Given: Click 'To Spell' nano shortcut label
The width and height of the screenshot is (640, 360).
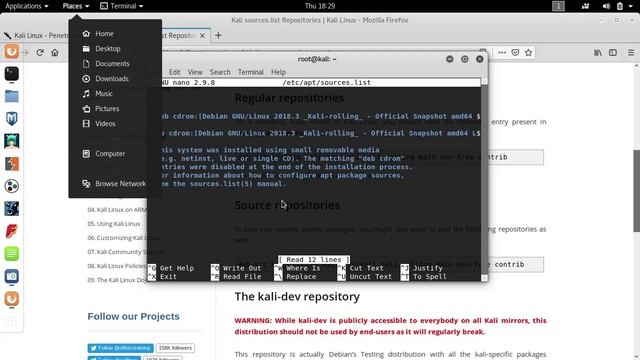Looking at the screenshot, I should (429, 277).
